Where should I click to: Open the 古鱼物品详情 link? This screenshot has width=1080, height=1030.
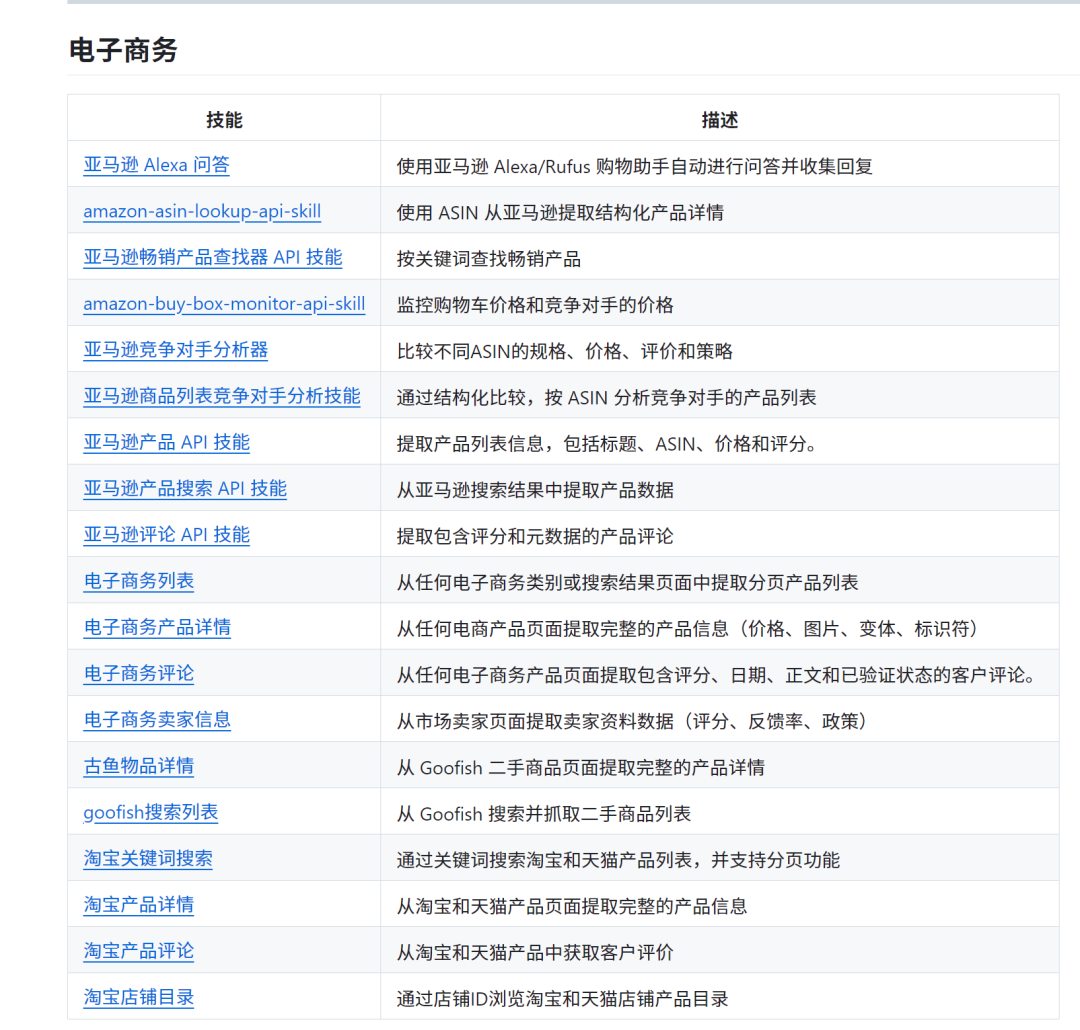[x=138, y=765]
